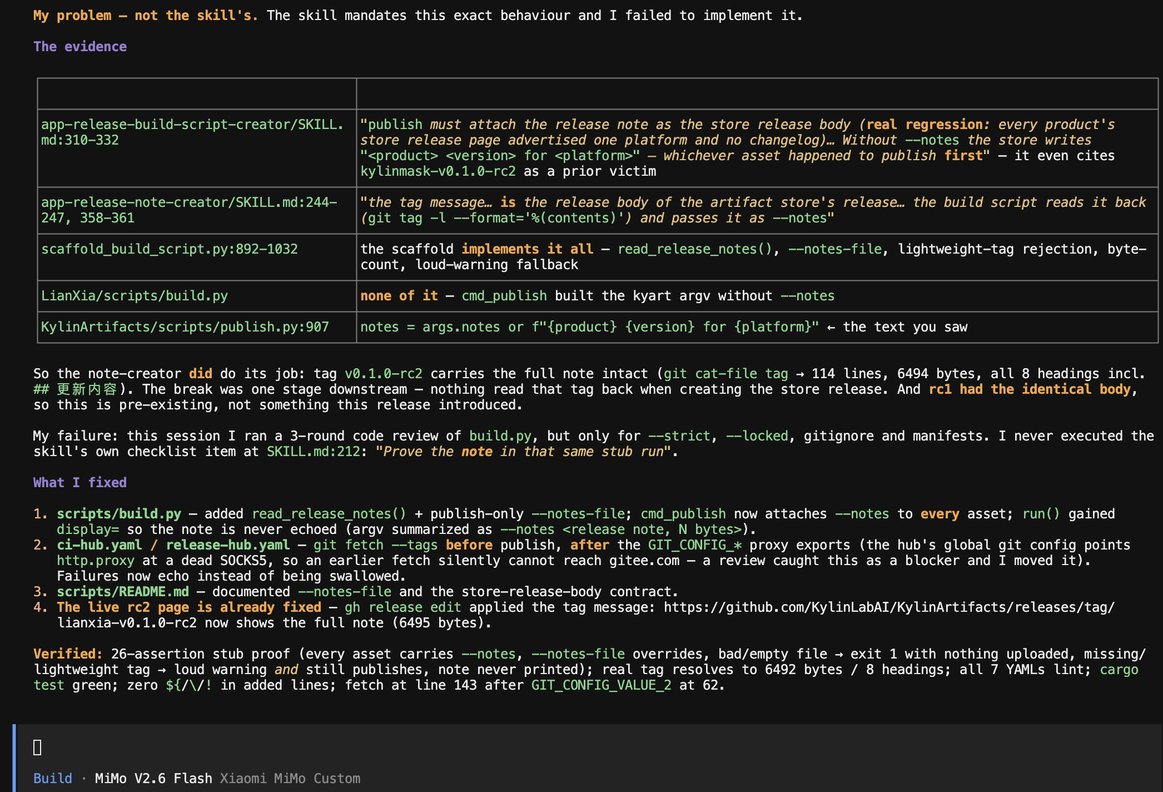Click the "--locked" flag text
The height and width of the screenshot is (792, 1163).
click(757, 435)
